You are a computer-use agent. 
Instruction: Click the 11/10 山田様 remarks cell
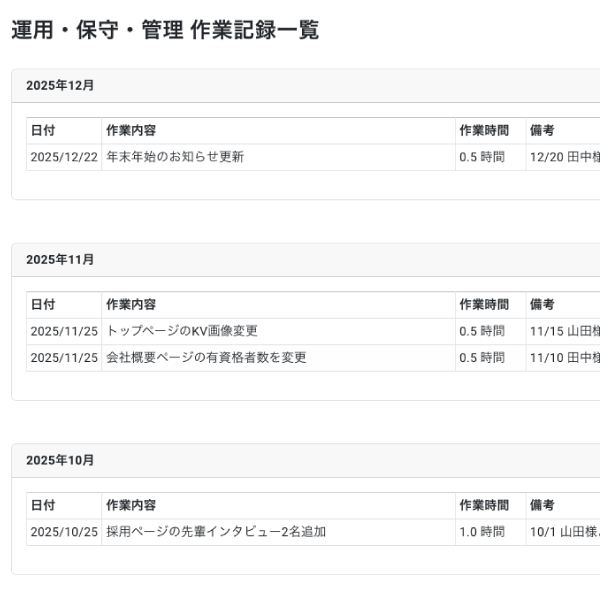click(564, 358)
